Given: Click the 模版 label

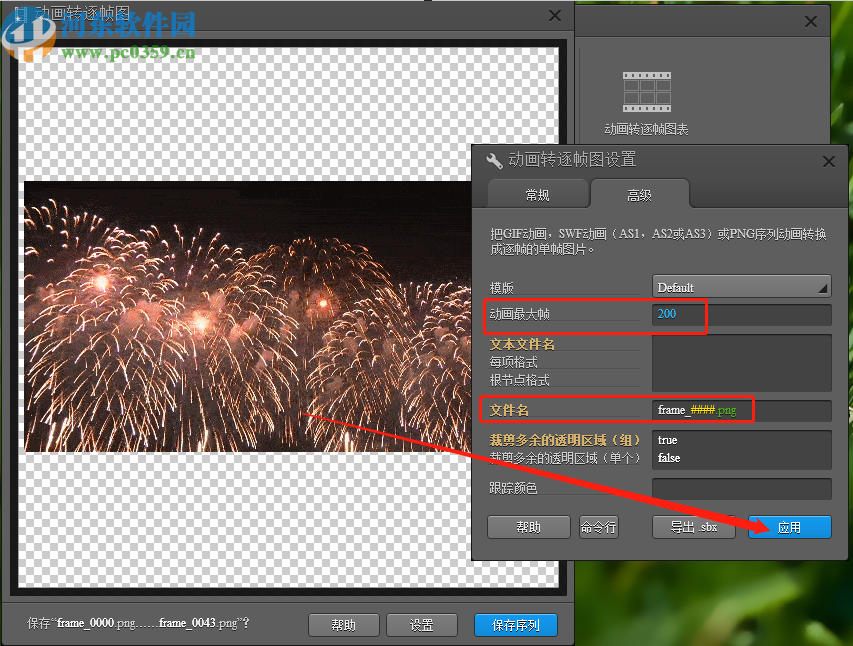Looking at the screenshot, I should (x=501, y=287).
